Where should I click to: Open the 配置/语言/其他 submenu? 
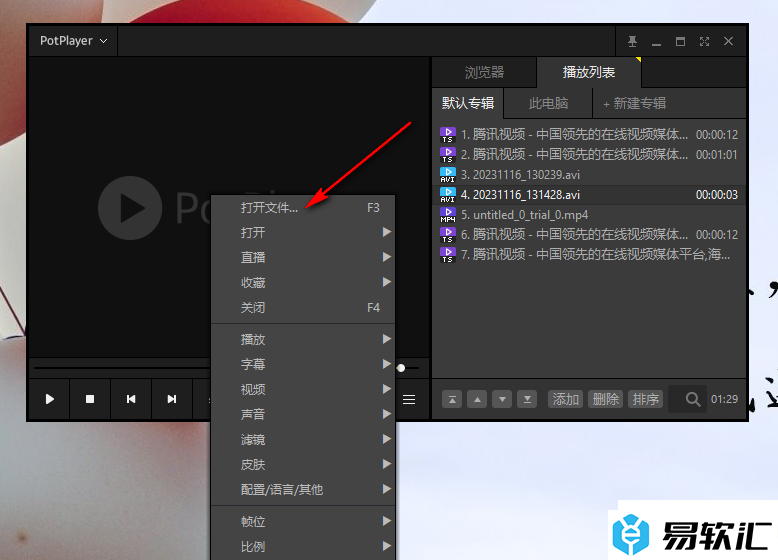(303, 490)
